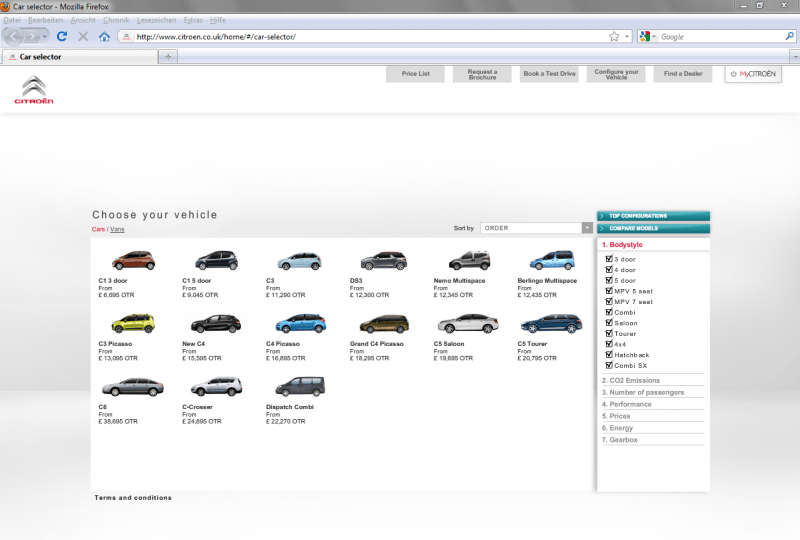800x540 pixels.
Task: Select the Cars link
Action: click(x=98, y=229)
